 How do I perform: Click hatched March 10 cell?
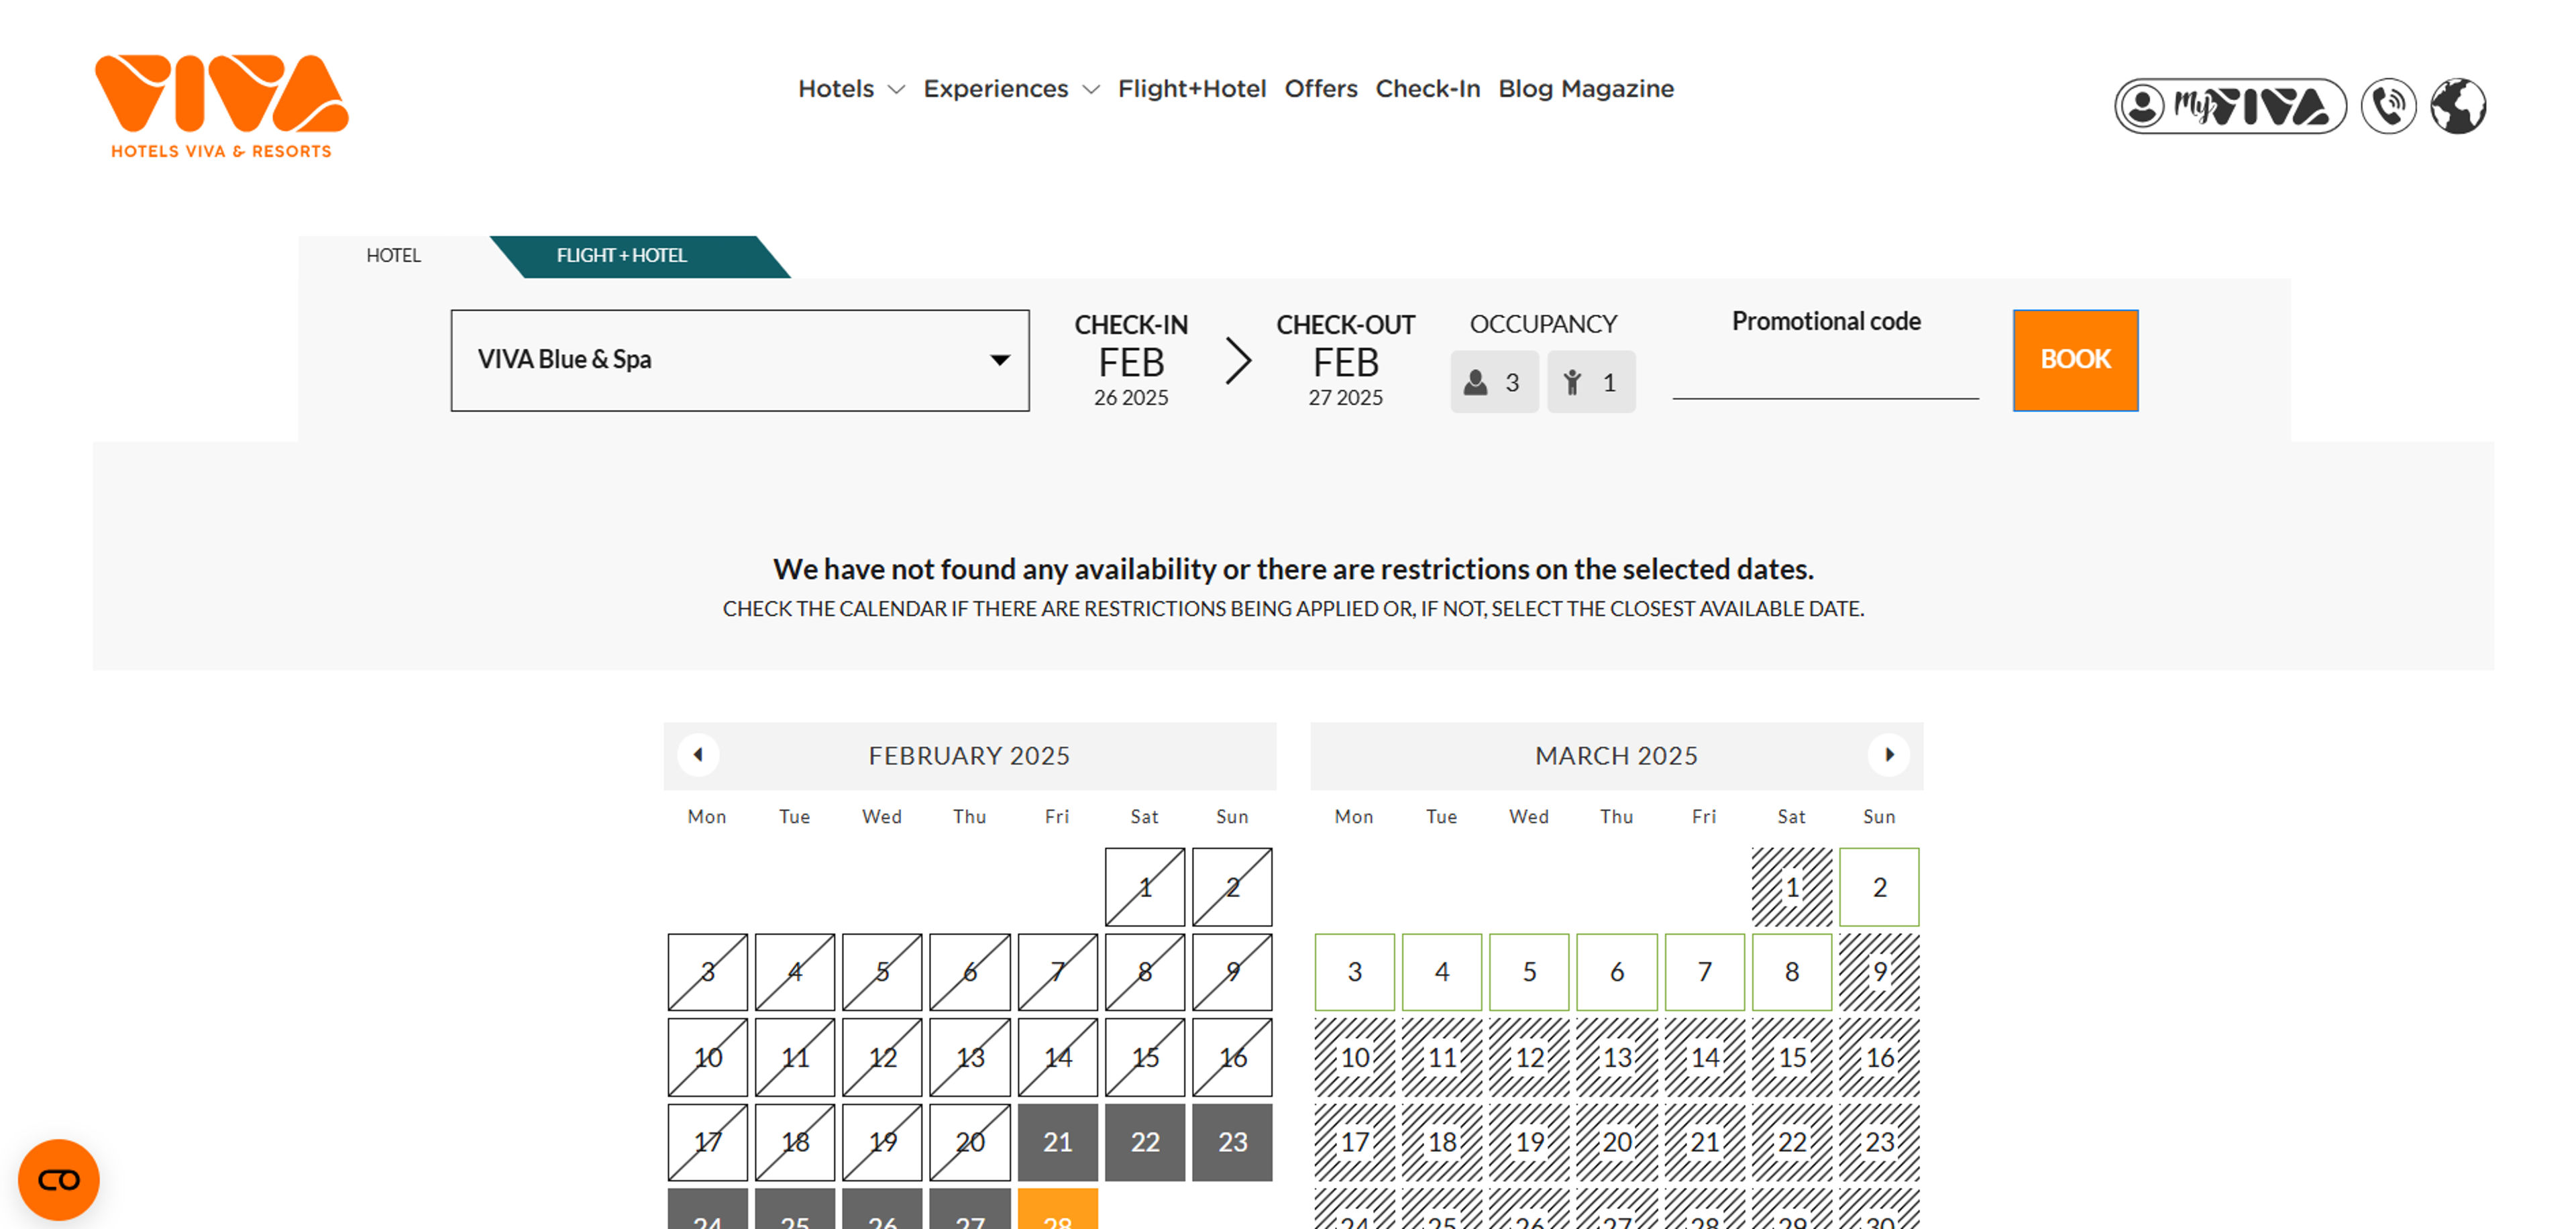coord(1354,1057)
